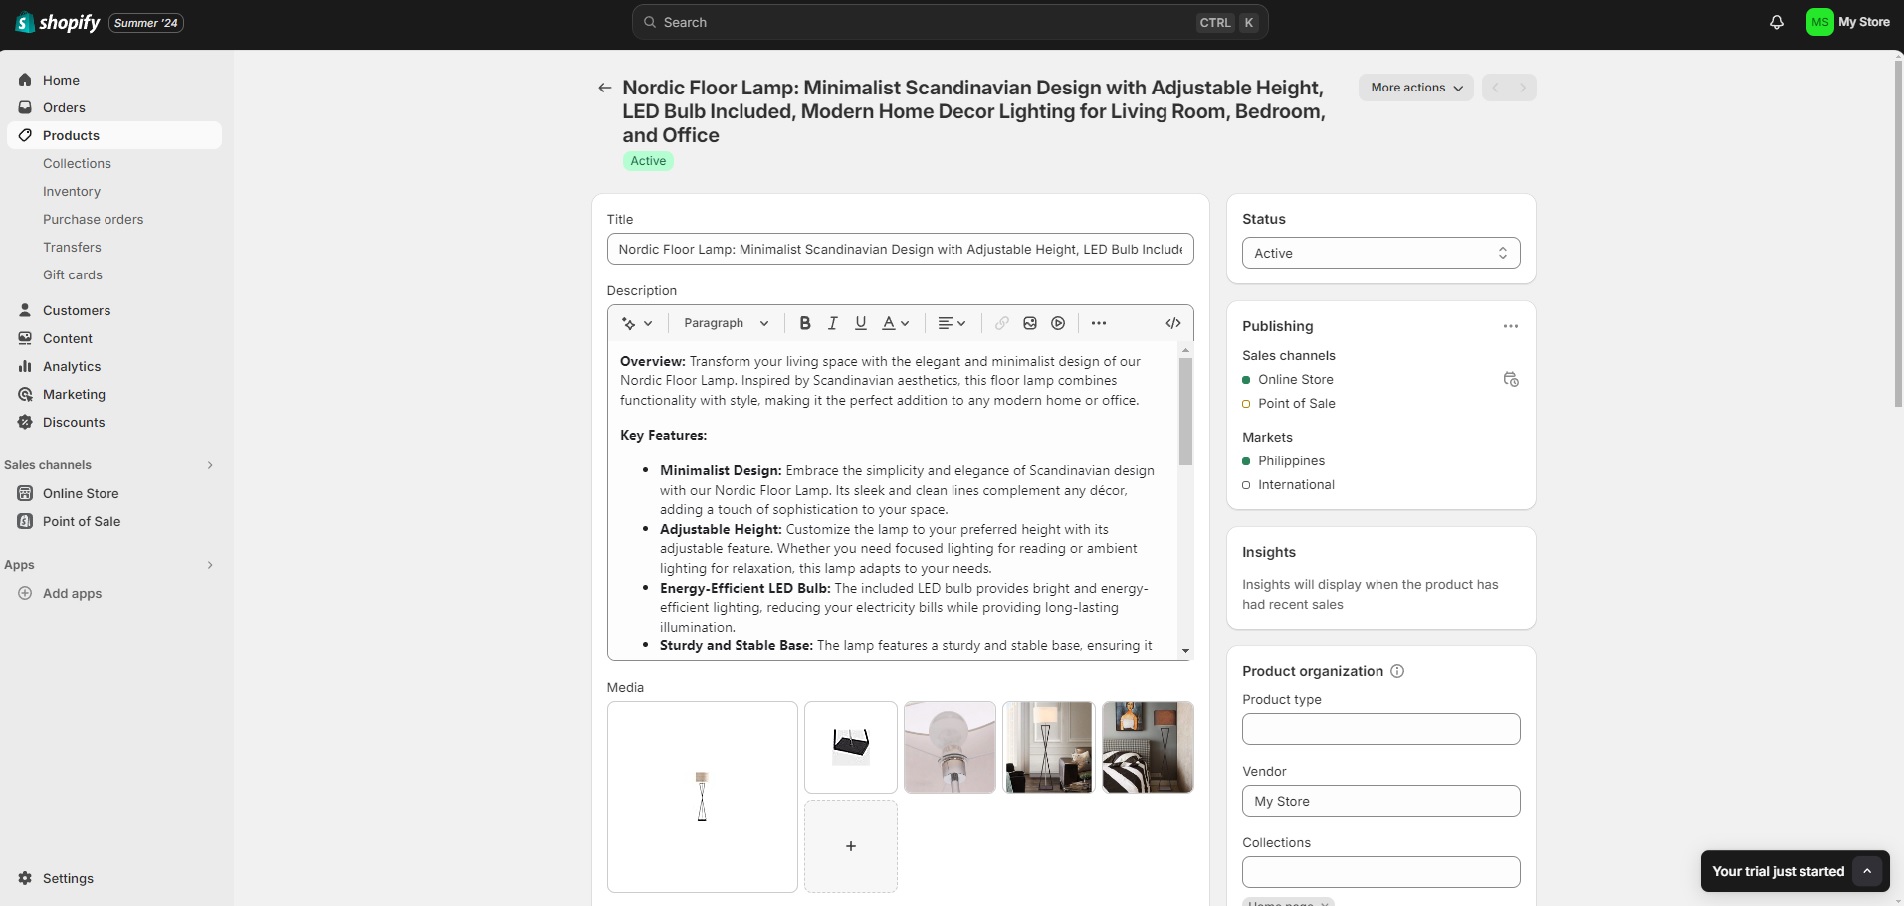Open AI magic generate text menu
The width and height of the screenshot is (1904, 906).
tap(637, 323)
